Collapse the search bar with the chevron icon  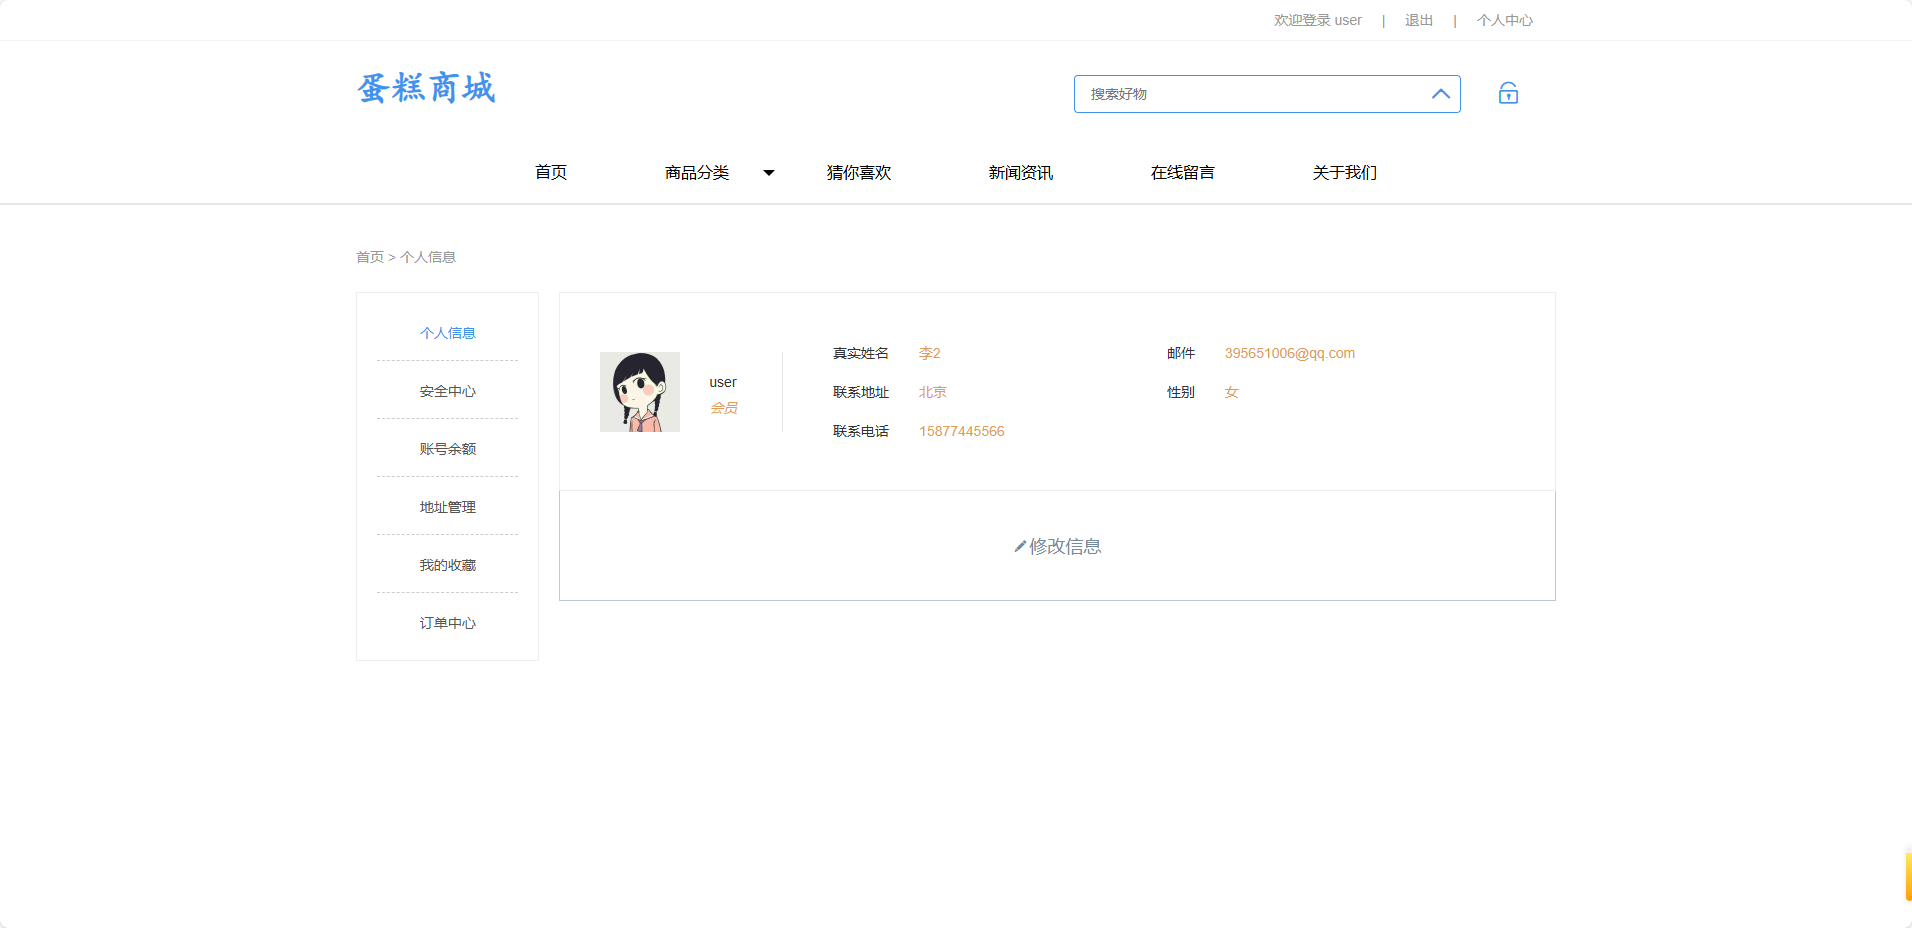(x=1440, y=94)
